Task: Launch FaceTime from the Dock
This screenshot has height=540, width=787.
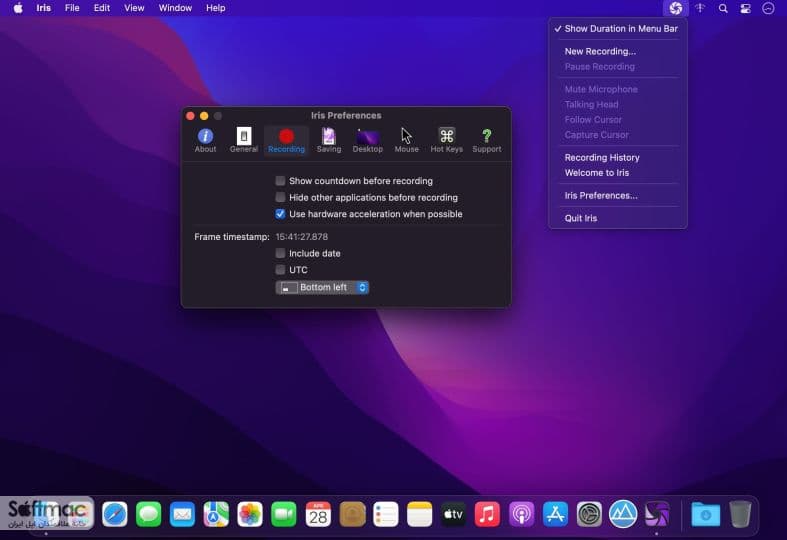Action: (284, 514)
